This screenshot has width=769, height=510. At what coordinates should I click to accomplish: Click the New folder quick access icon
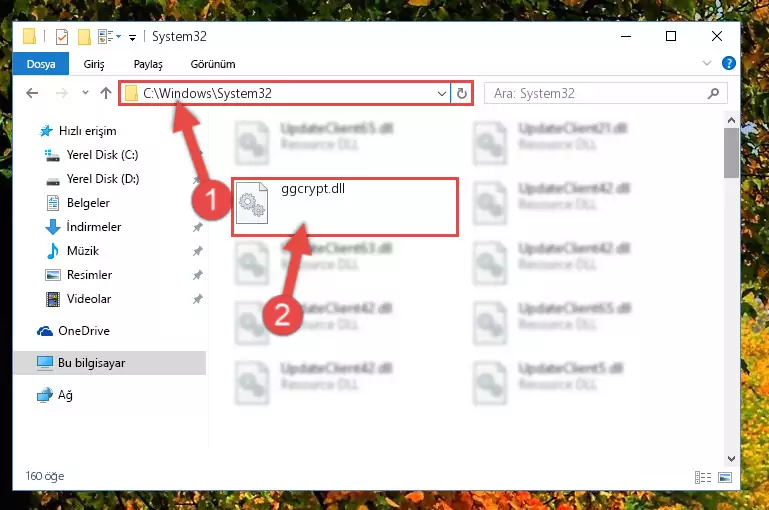click(x=84, y=37)
